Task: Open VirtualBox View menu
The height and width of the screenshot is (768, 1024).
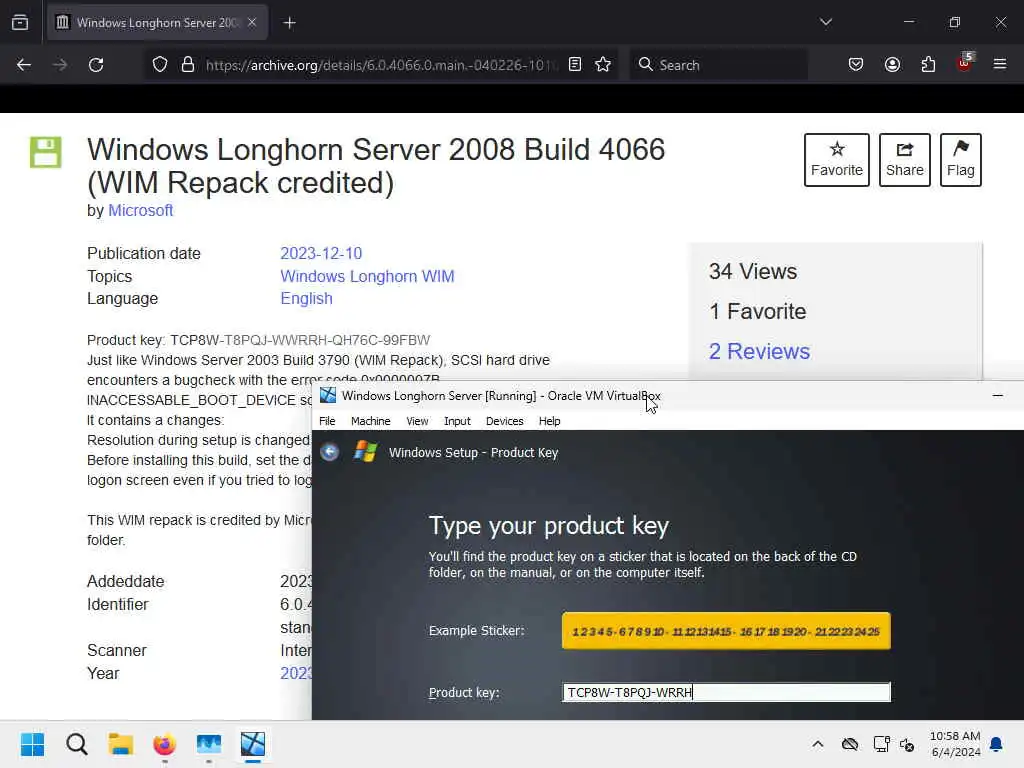Action: point(417,421)
